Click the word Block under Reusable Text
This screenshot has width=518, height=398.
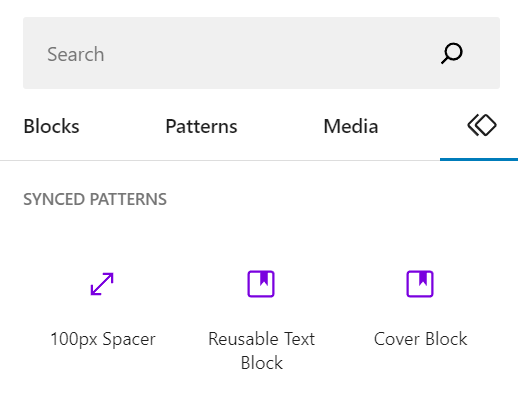point(262,363)
